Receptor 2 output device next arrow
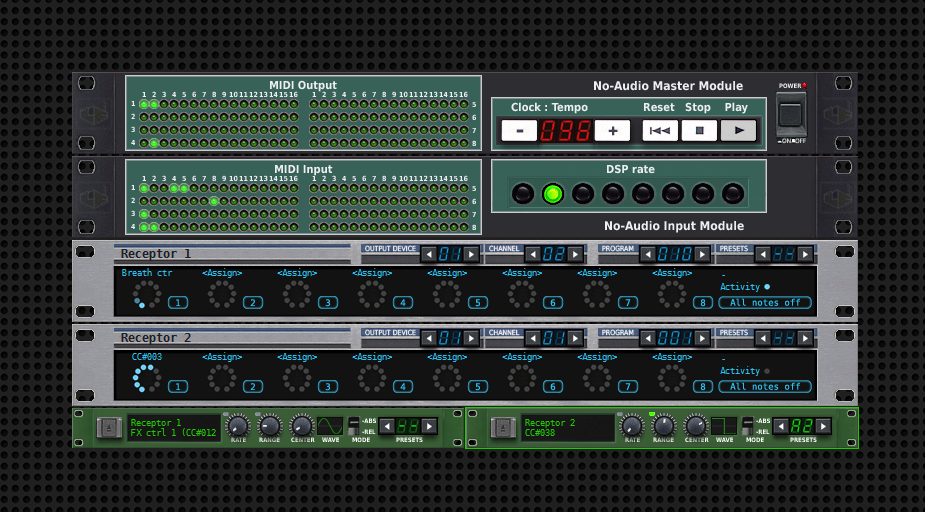925x512 pixels. pos(471,338)
